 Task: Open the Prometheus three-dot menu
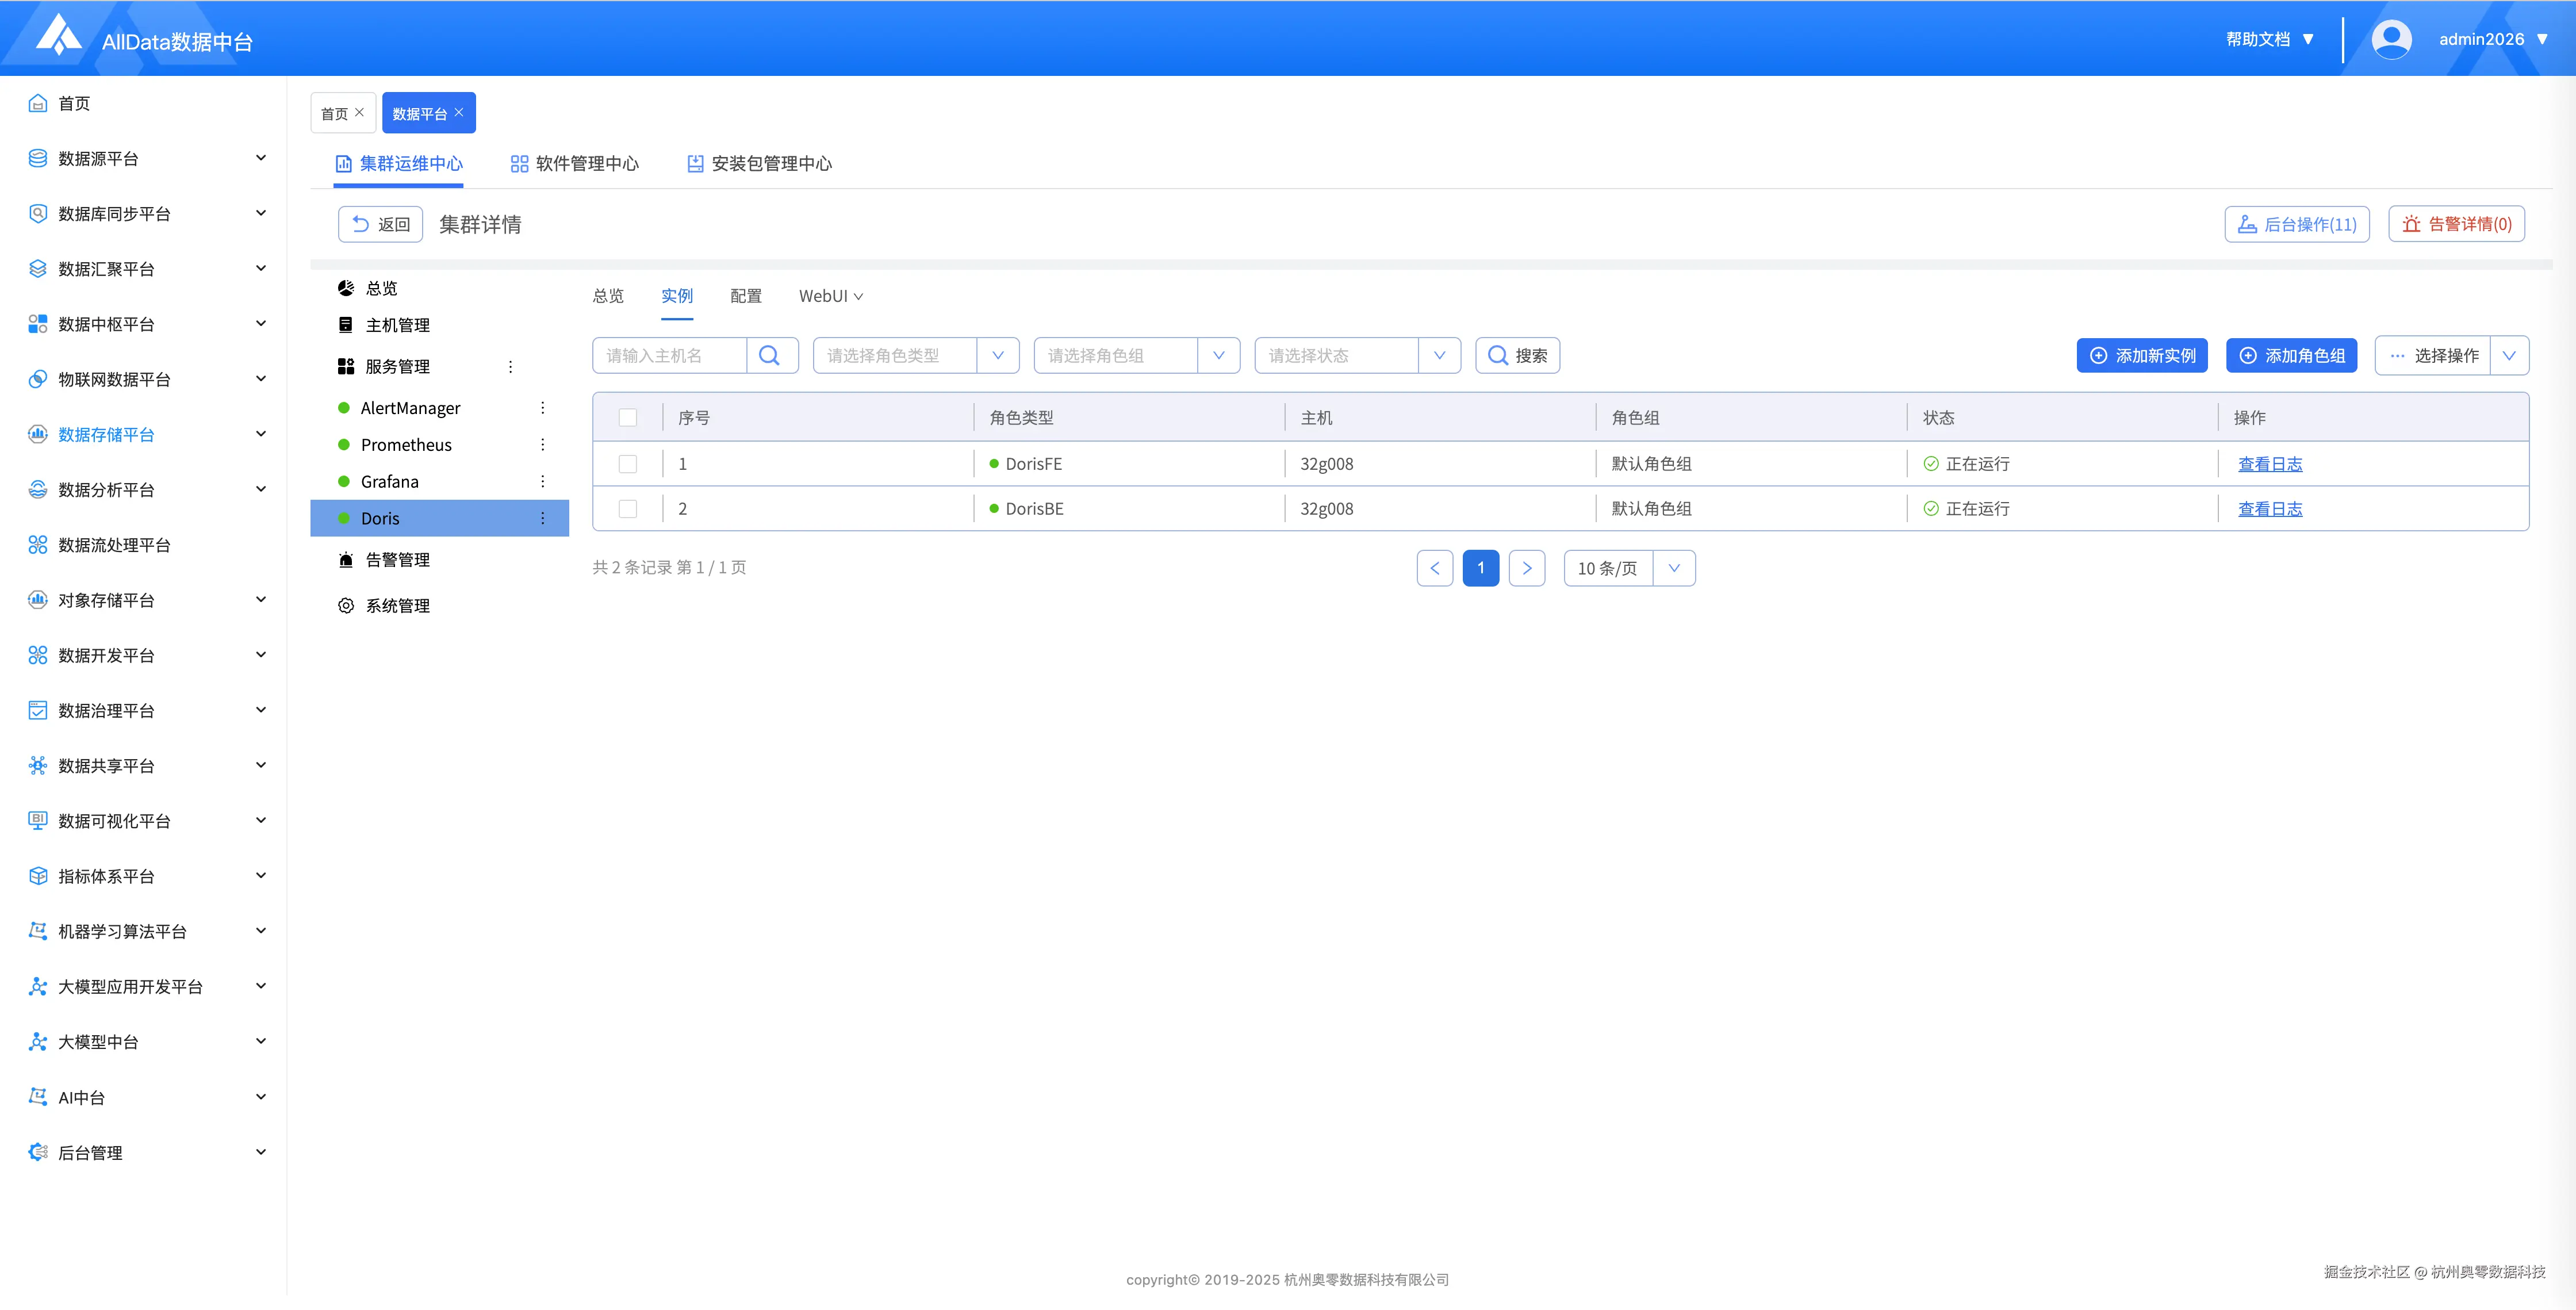(x=543, y=445)
